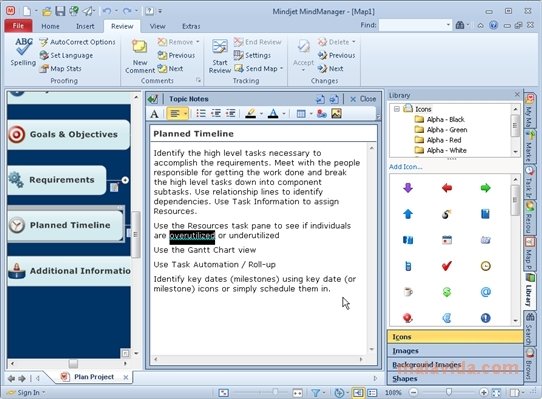This screenshot has width=542, height=399.
Task: Switch to the Home tab
Action: [x=50, y=26]
